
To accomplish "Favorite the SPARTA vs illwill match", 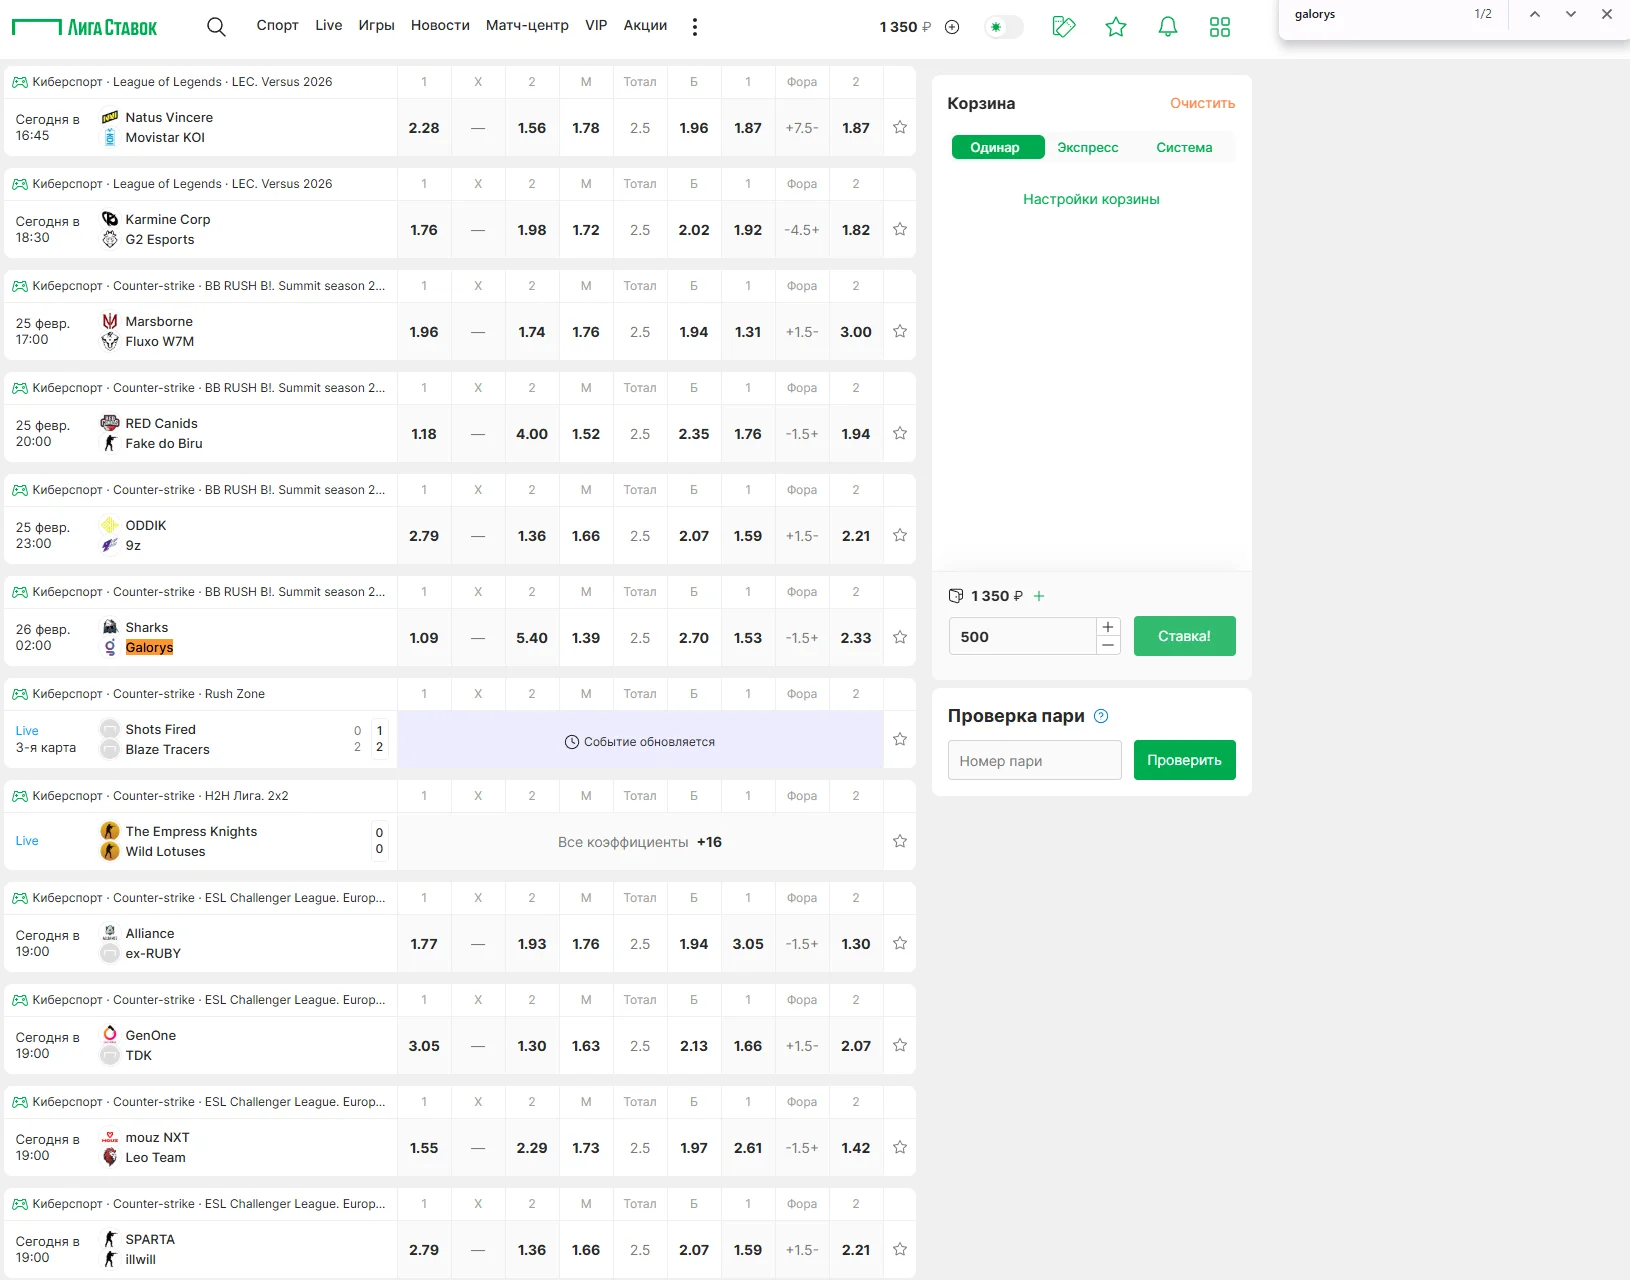I will click(900, 1249).
